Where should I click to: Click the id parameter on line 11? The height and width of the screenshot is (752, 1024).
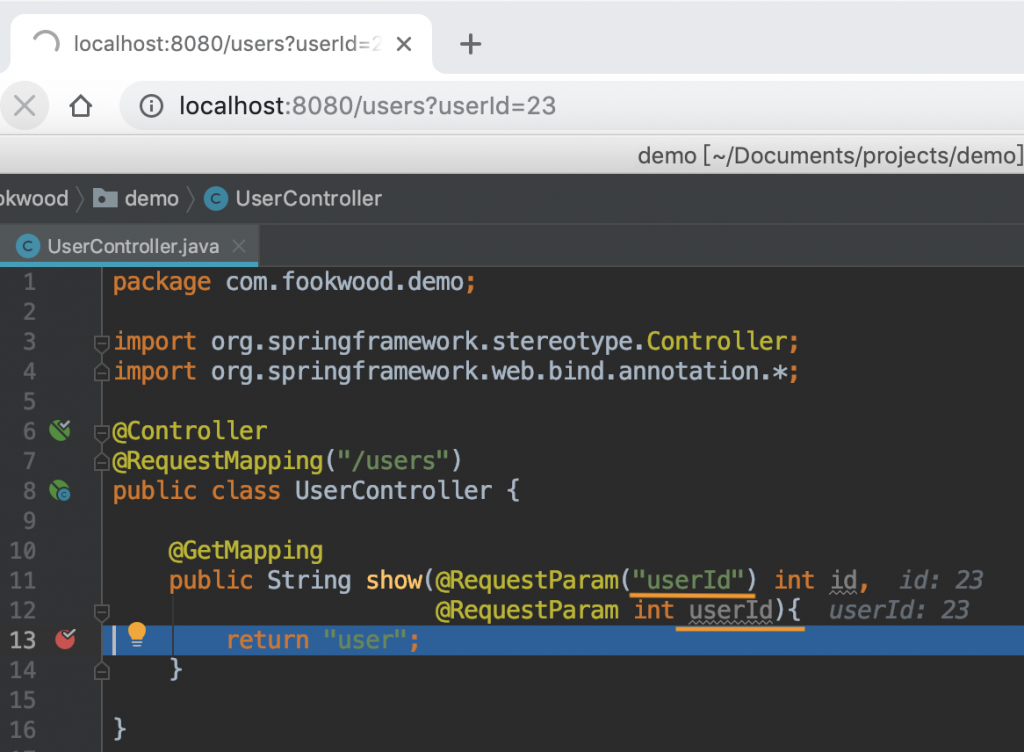click(x=844, y=580)
